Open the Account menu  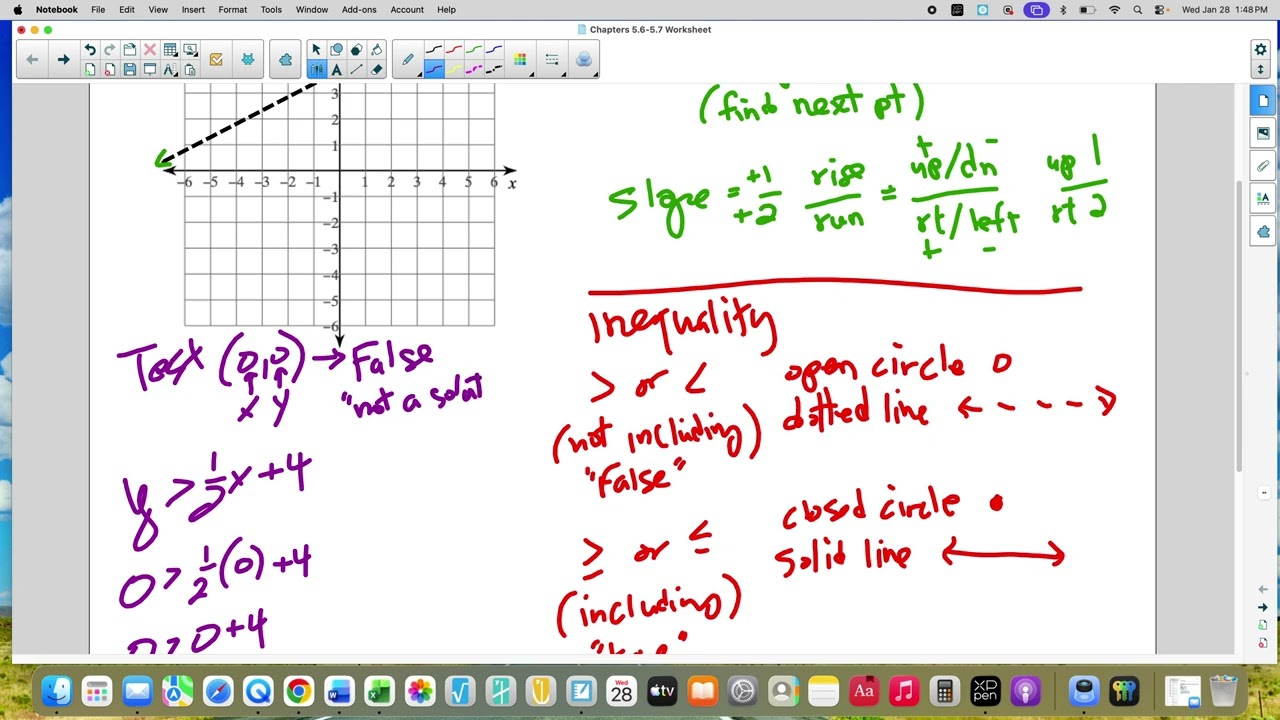click(407, 10)
